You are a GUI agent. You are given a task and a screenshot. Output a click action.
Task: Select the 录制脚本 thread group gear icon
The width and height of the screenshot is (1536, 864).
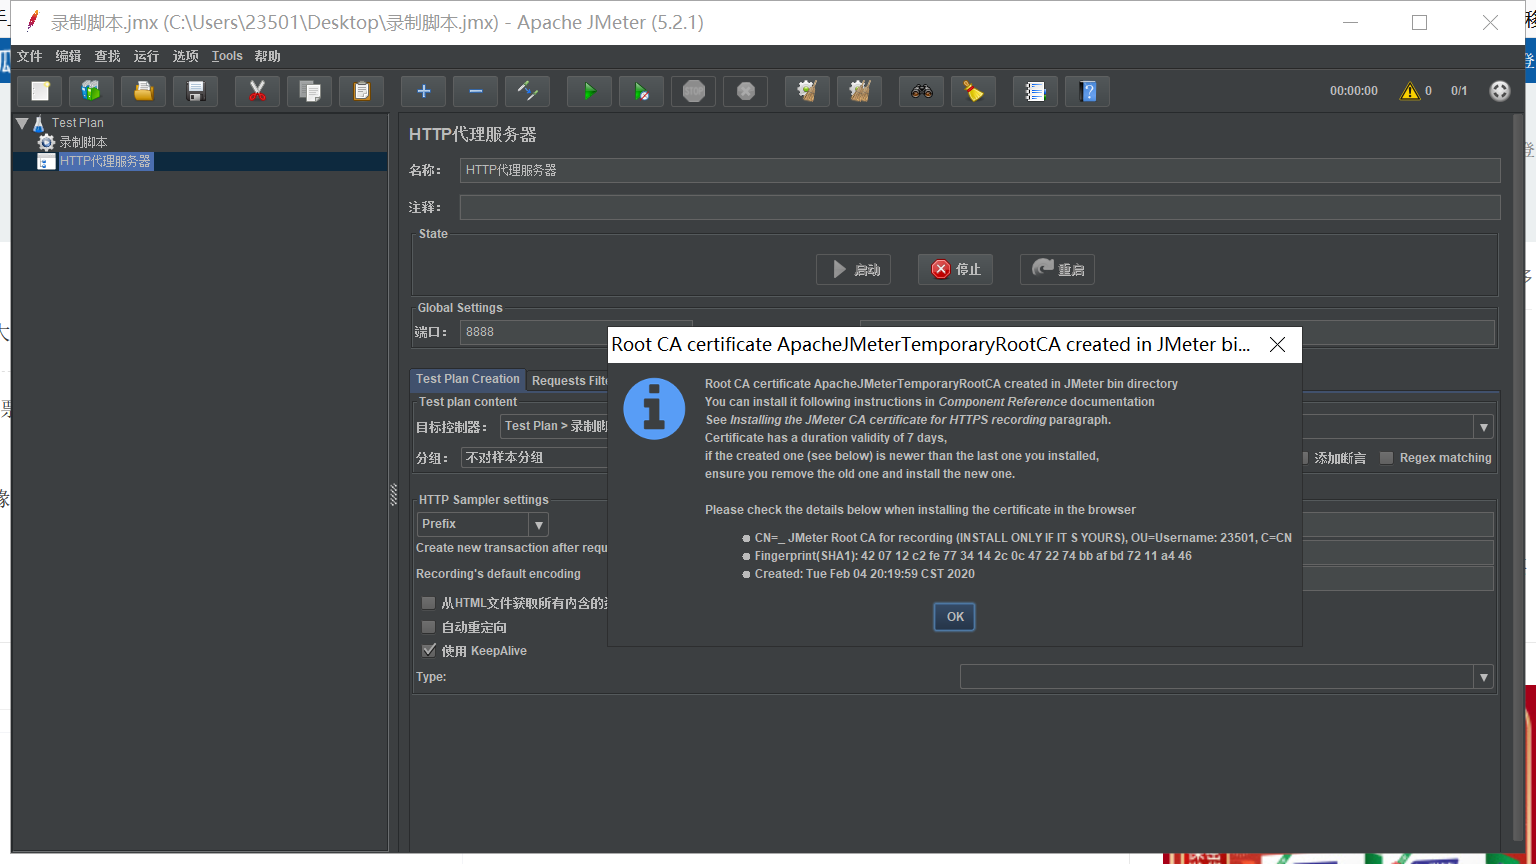(46, 142)
